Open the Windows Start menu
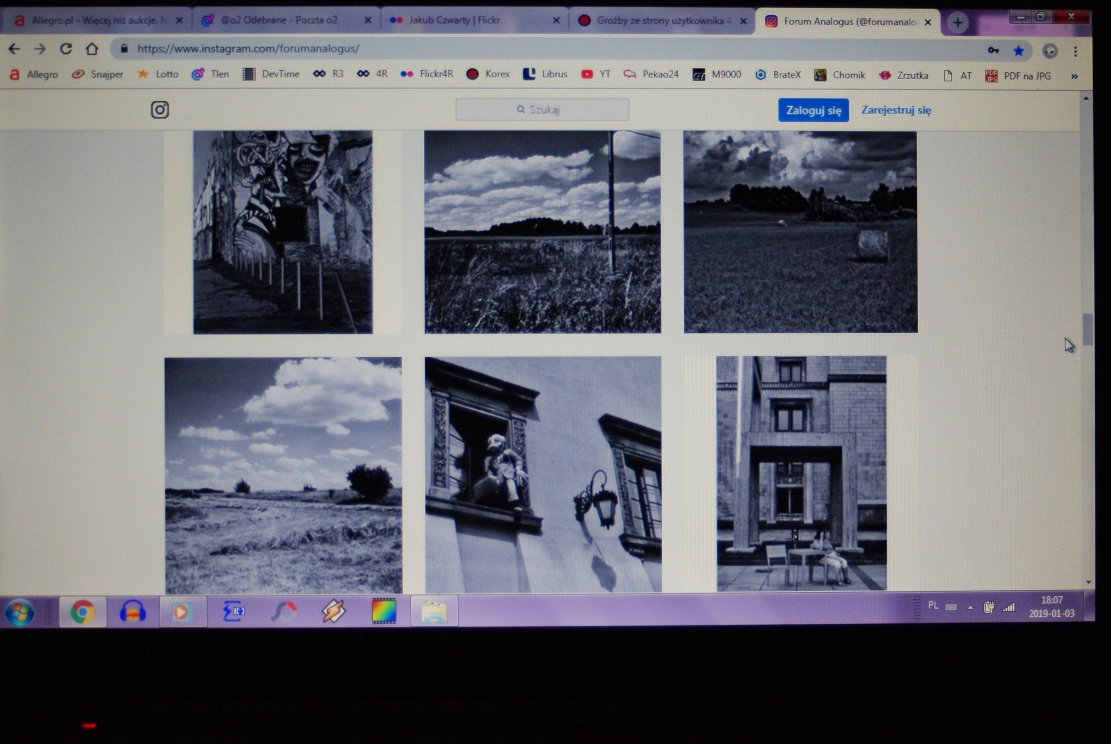 point(20,611)
